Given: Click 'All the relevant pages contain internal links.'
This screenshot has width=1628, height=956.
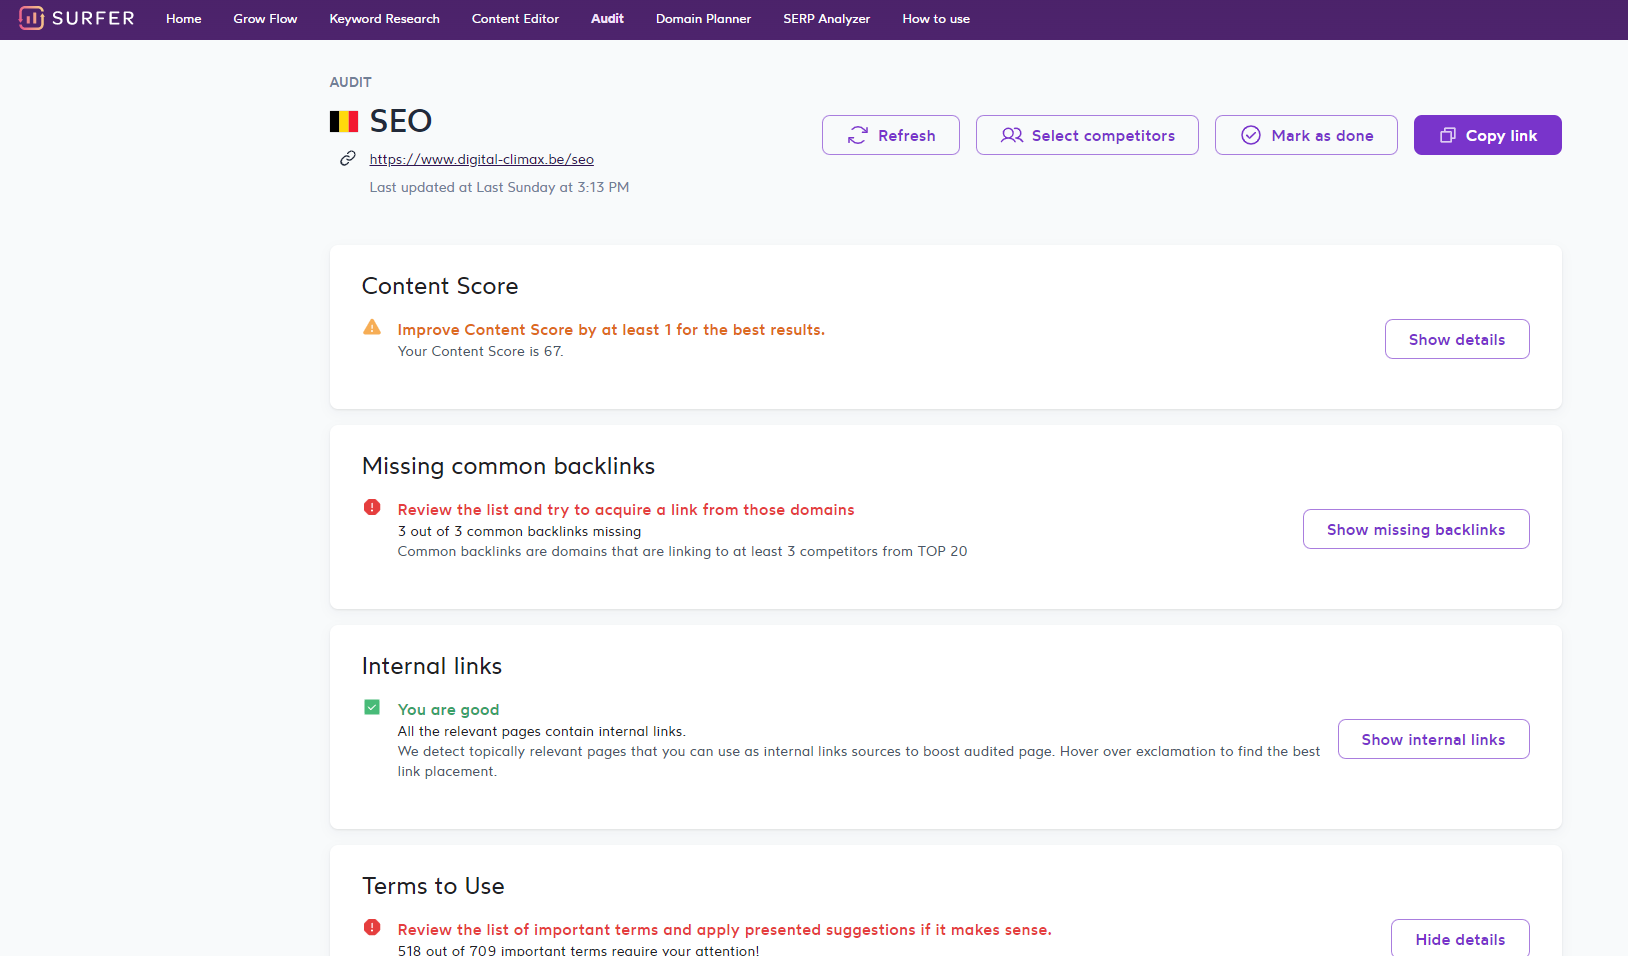Looking at the screenshot, I should pyautogui.click(x=541, y=731).
